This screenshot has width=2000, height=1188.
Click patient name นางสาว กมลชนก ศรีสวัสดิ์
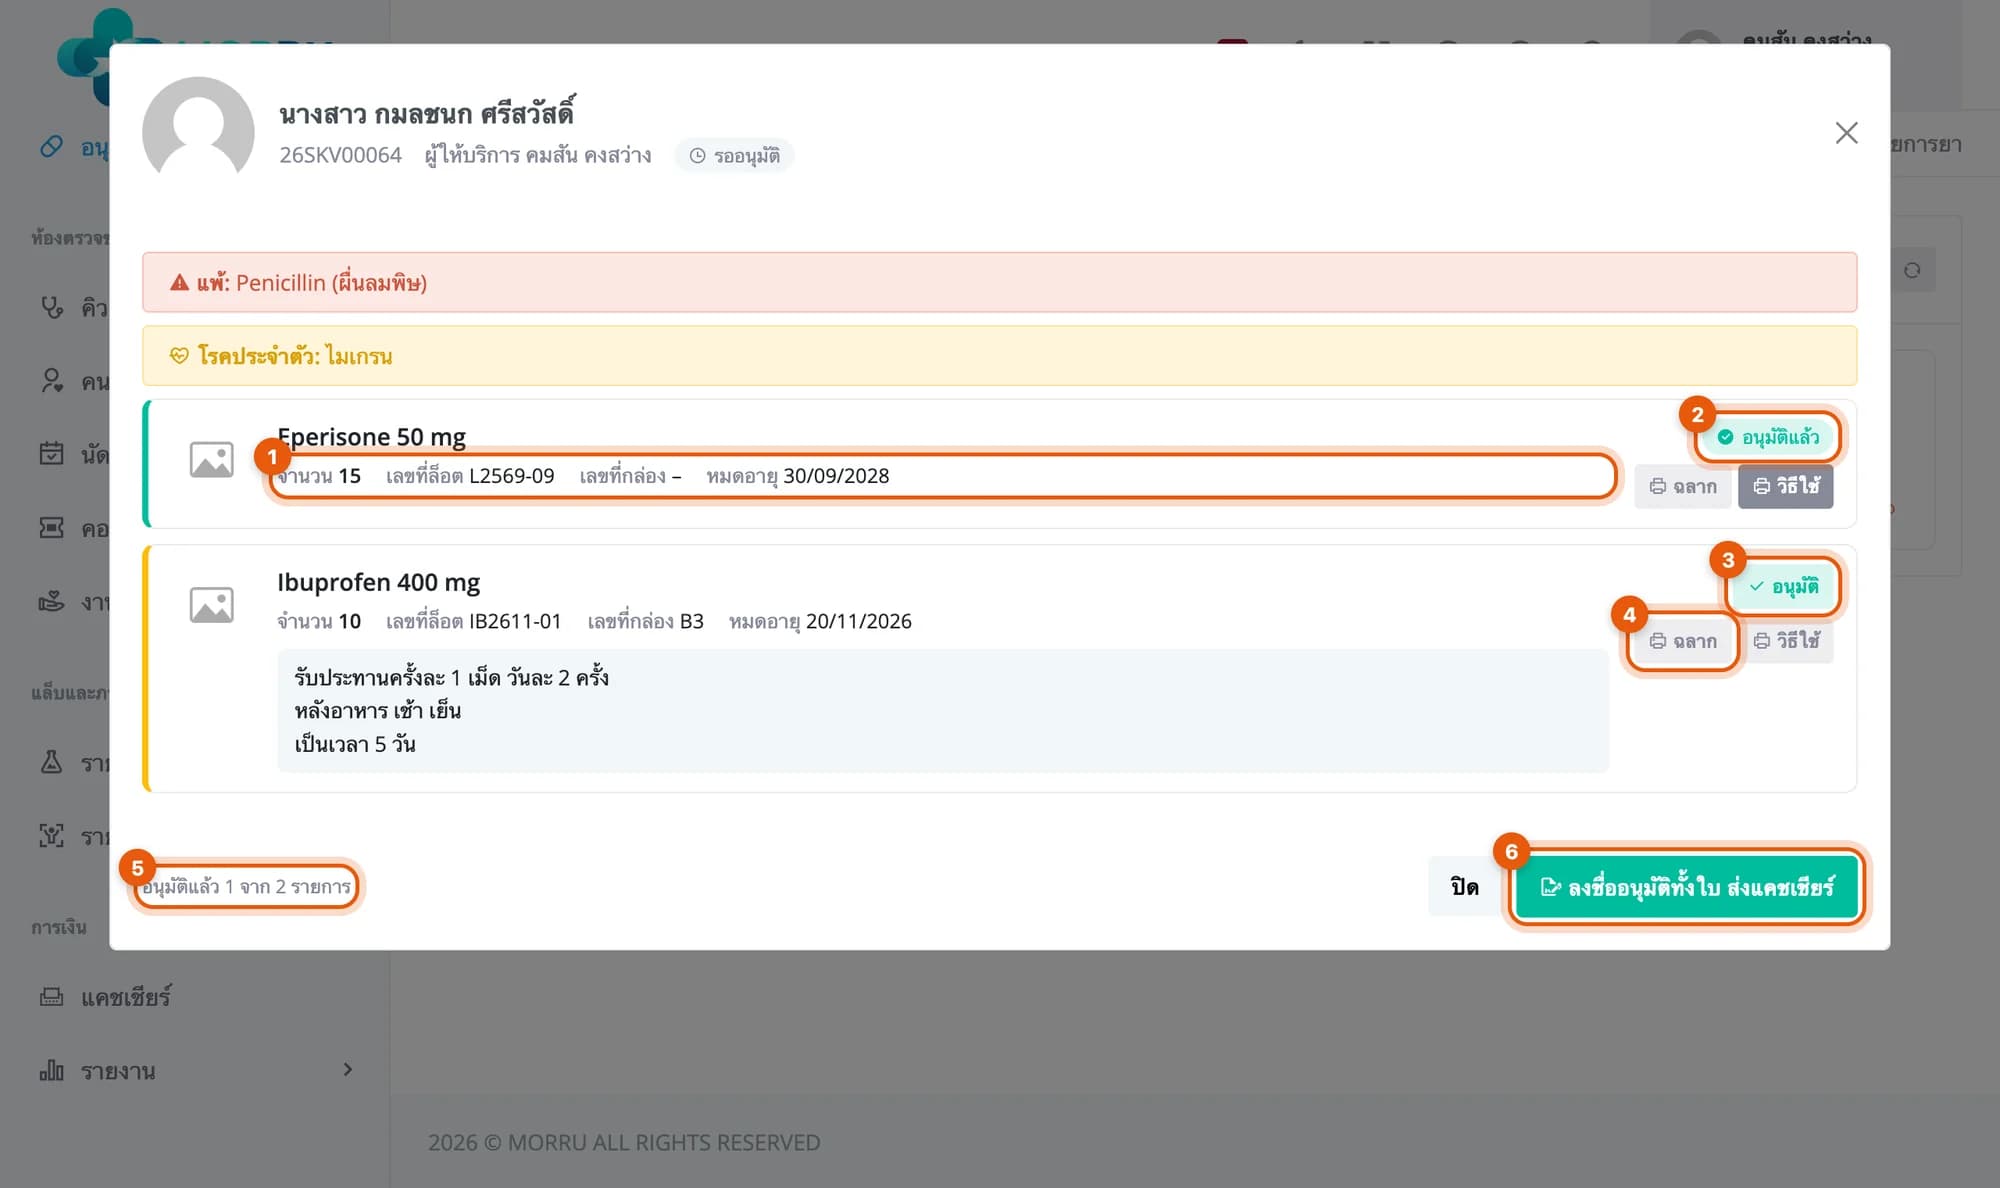pyautogui.click(x=427, y=113)
